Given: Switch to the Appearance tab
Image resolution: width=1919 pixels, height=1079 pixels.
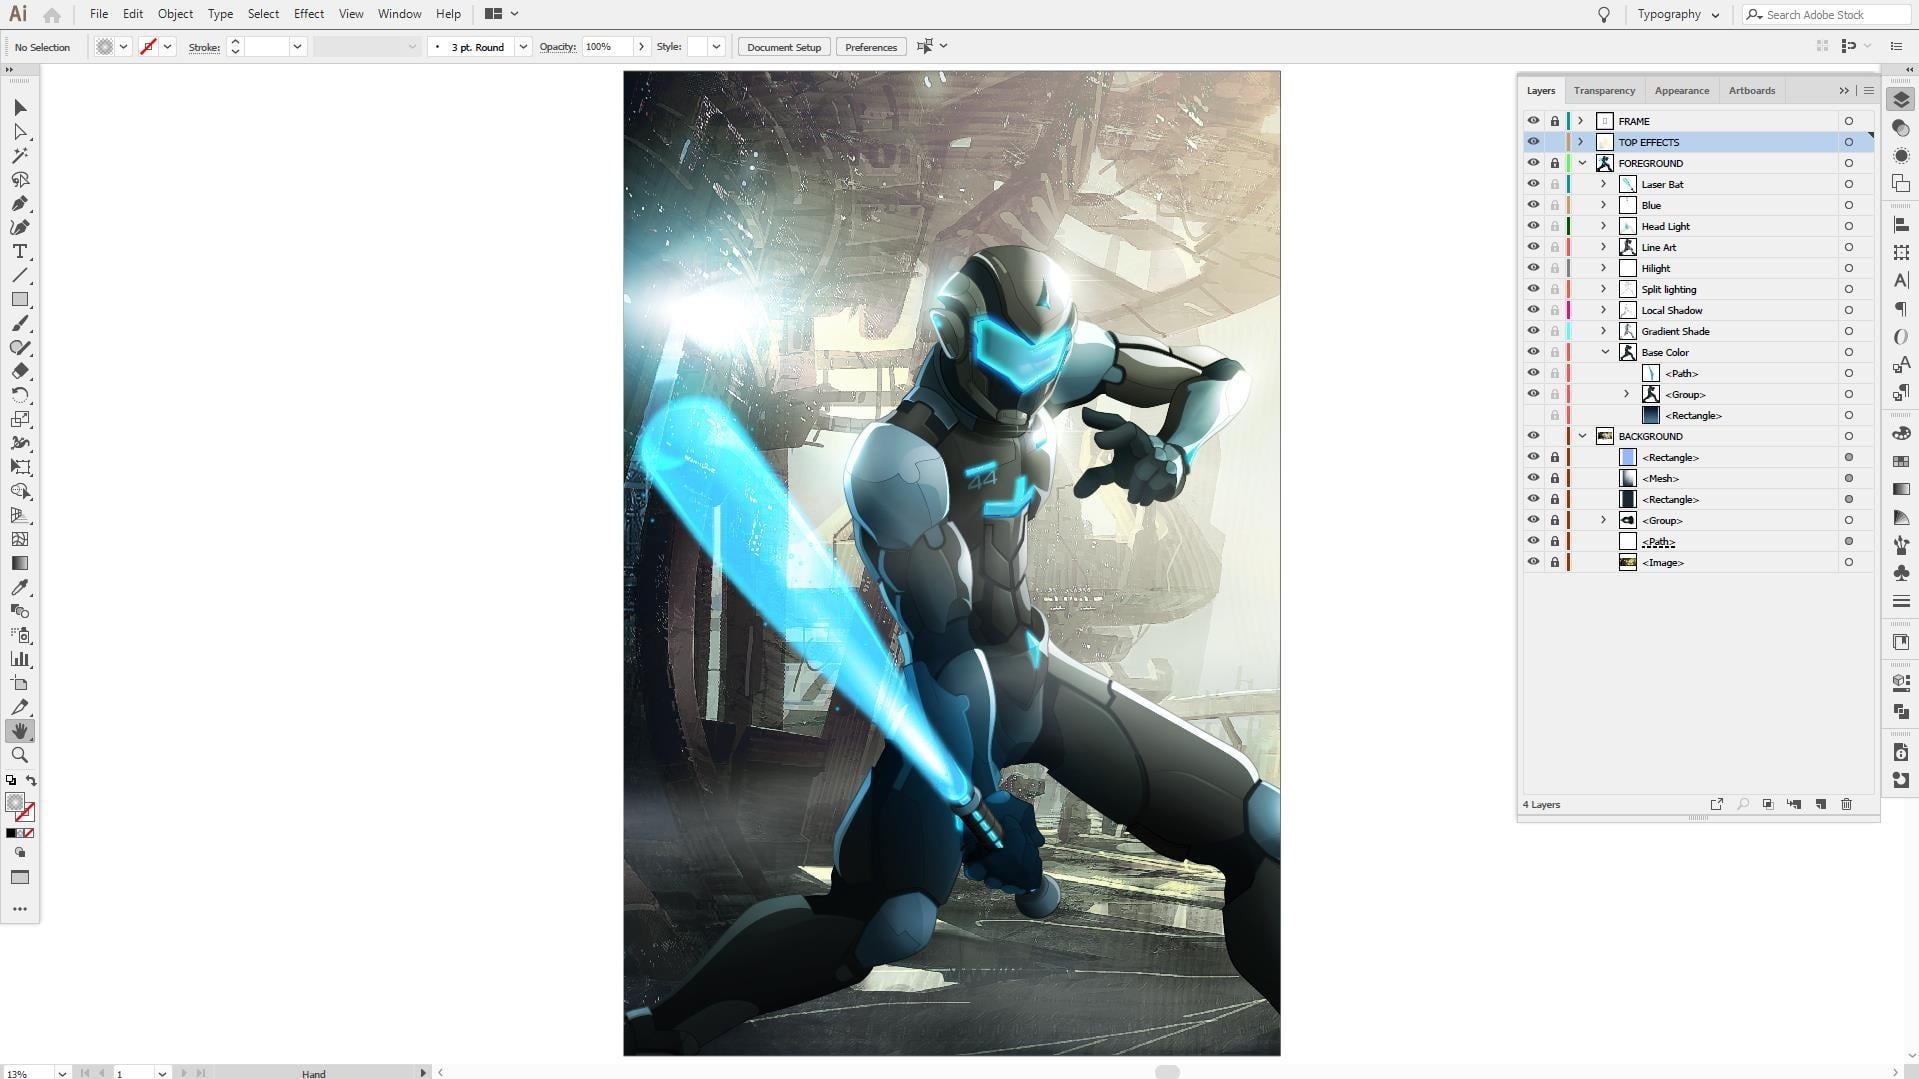Looking at the screenshot, I should (1681, 90).
